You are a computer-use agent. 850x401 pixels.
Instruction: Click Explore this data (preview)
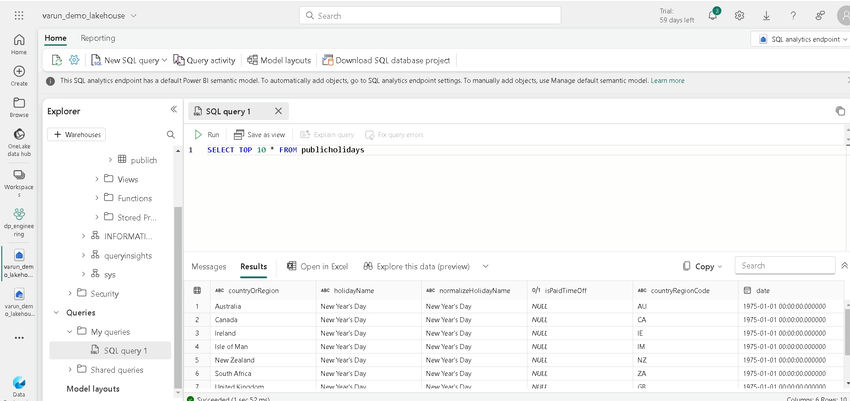[x=416, y=266]
